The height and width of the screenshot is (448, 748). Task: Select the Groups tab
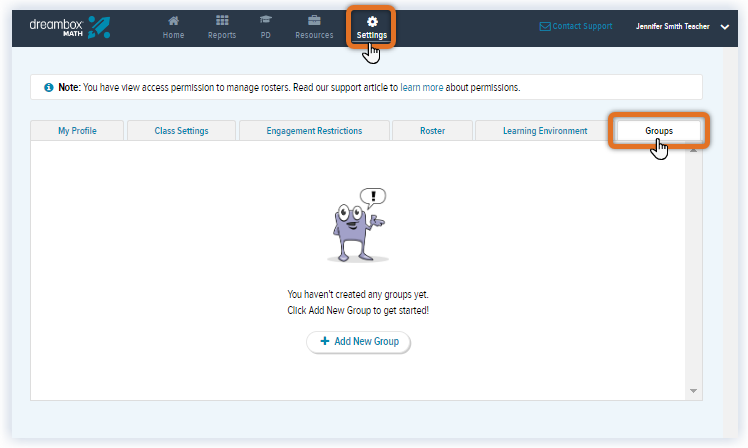point(658,131)
